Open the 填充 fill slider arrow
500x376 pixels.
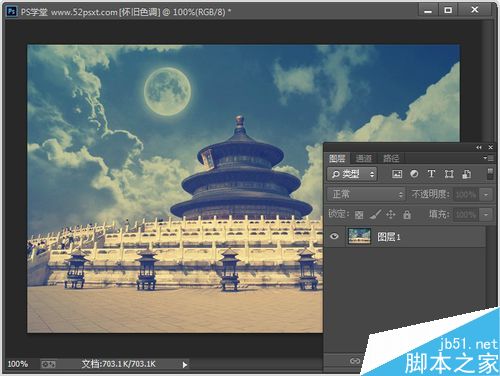click(x=486, y=215)
